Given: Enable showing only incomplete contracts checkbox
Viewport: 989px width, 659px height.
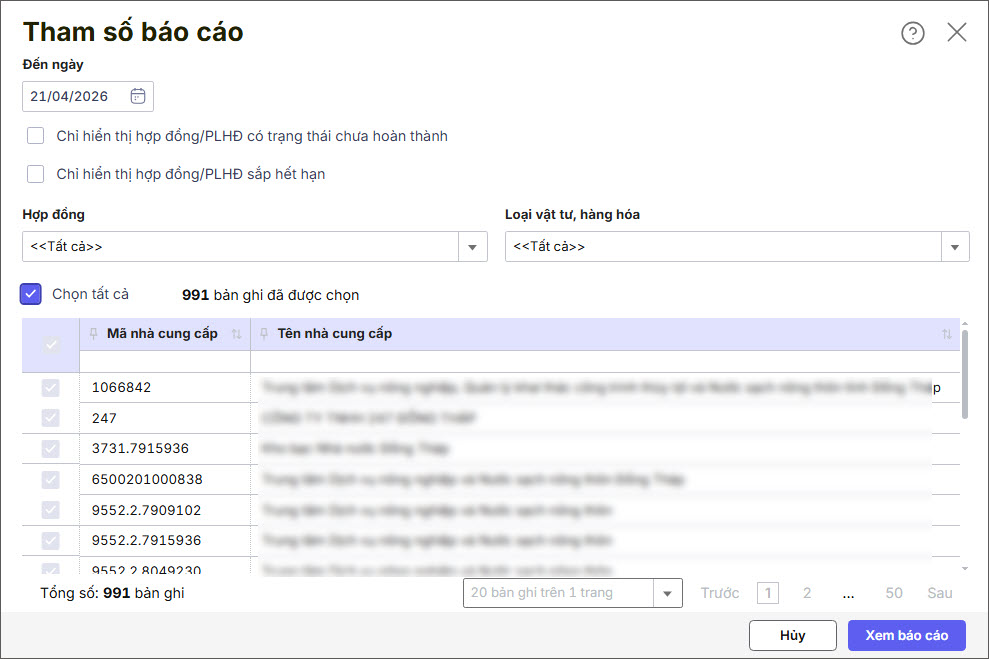Looking at the screenshot, I should [36, 136].
